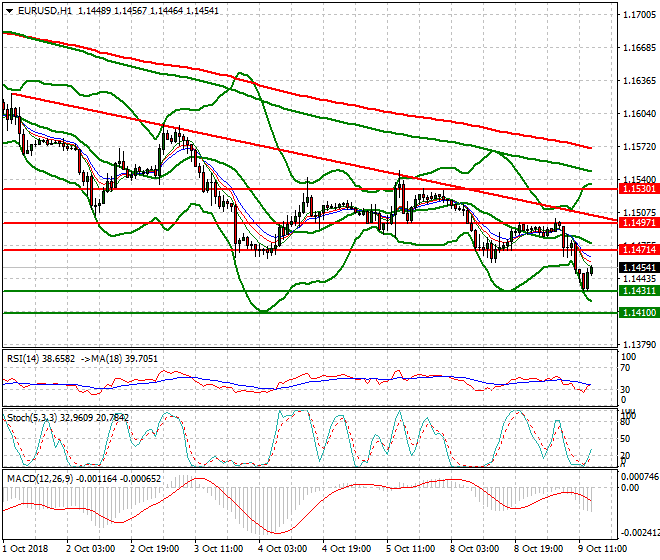Click the 1 Oct 2018 time label

tap(25, 549)
